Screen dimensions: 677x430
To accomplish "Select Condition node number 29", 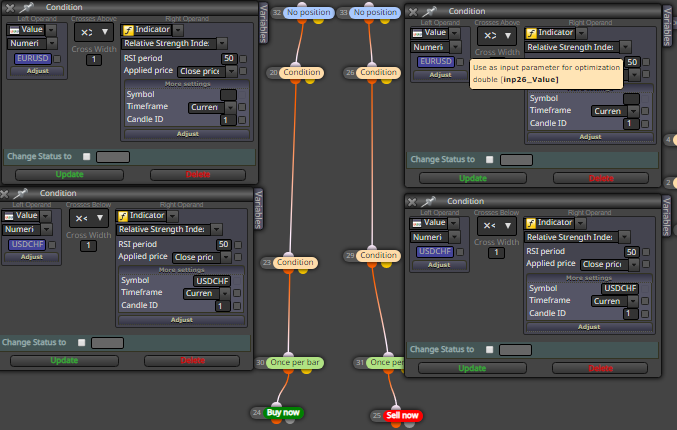I will tap(378, 255).
